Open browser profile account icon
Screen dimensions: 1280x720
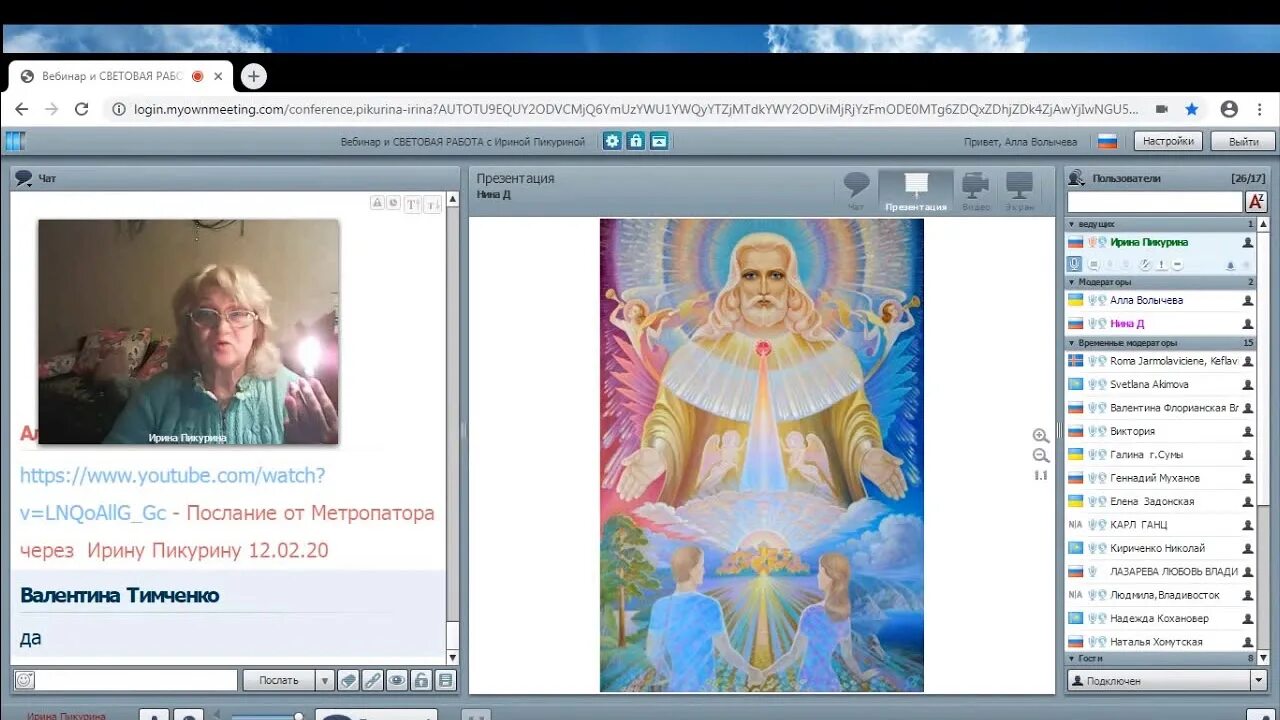tap(1229, 109)
